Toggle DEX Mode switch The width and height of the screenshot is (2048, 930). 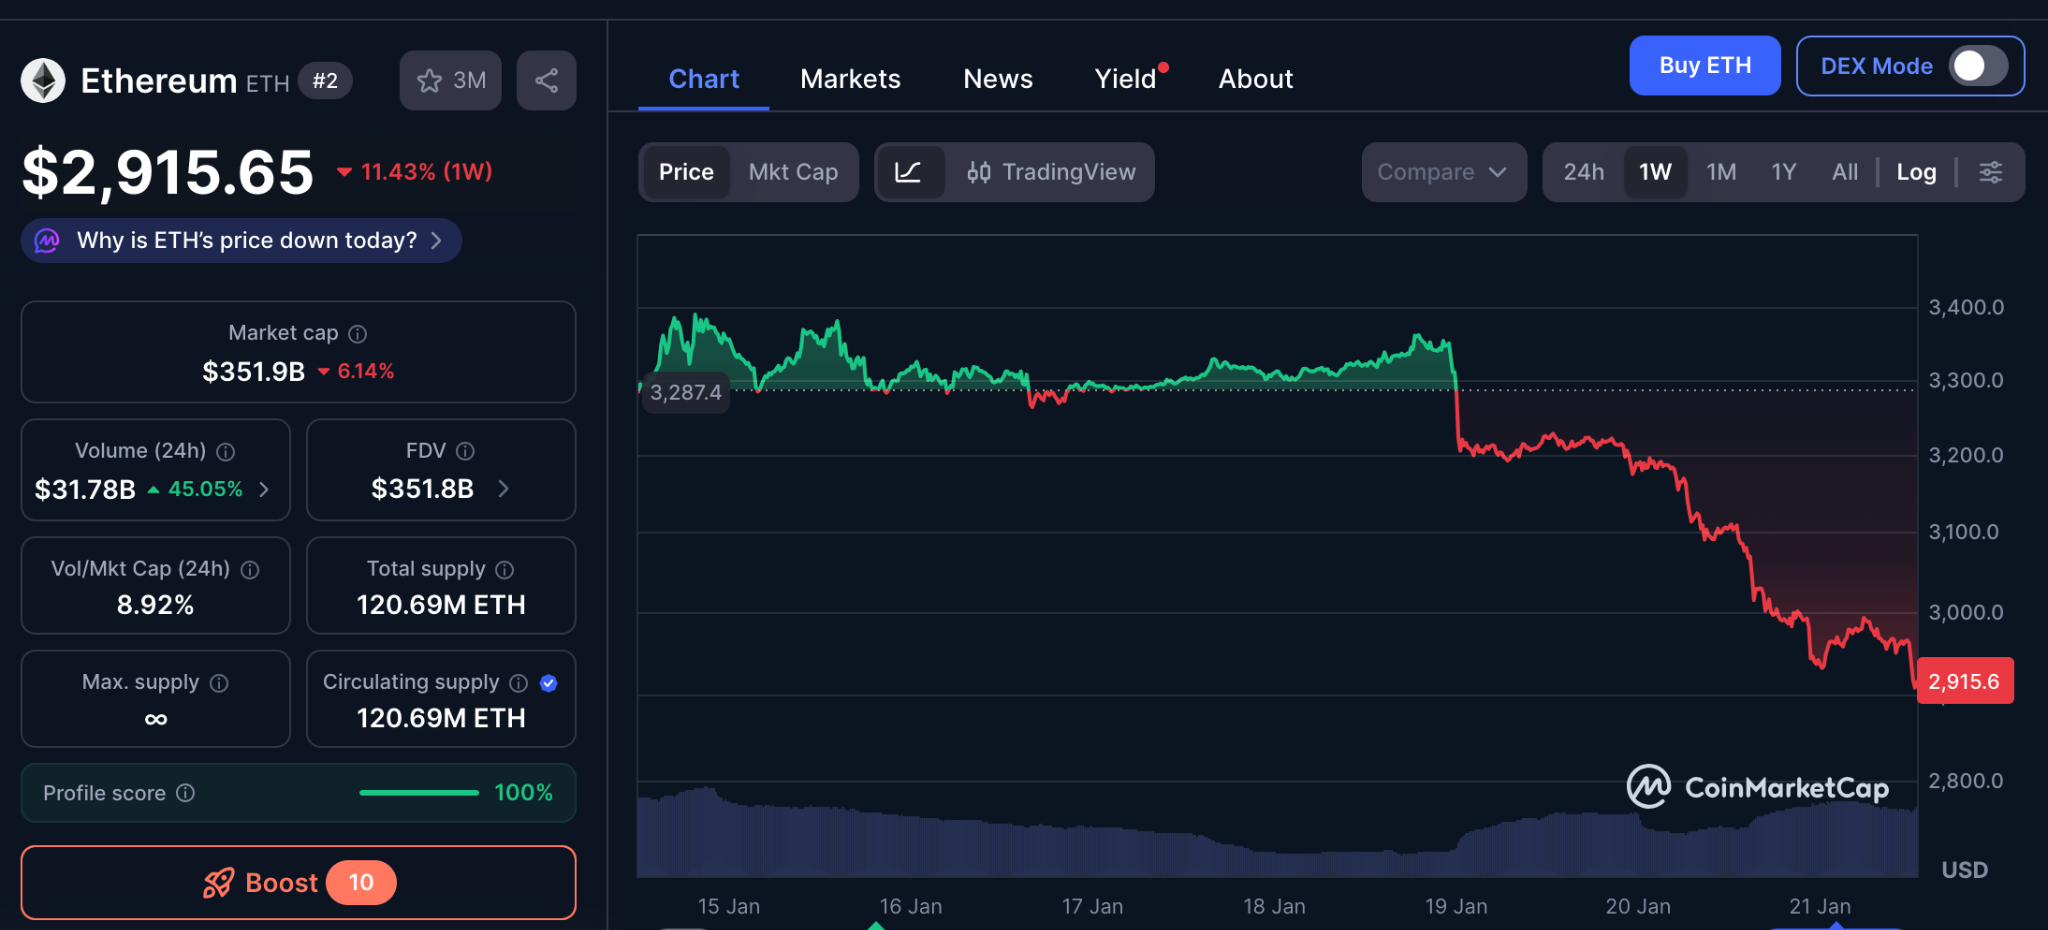click(x=1977, y=66)
